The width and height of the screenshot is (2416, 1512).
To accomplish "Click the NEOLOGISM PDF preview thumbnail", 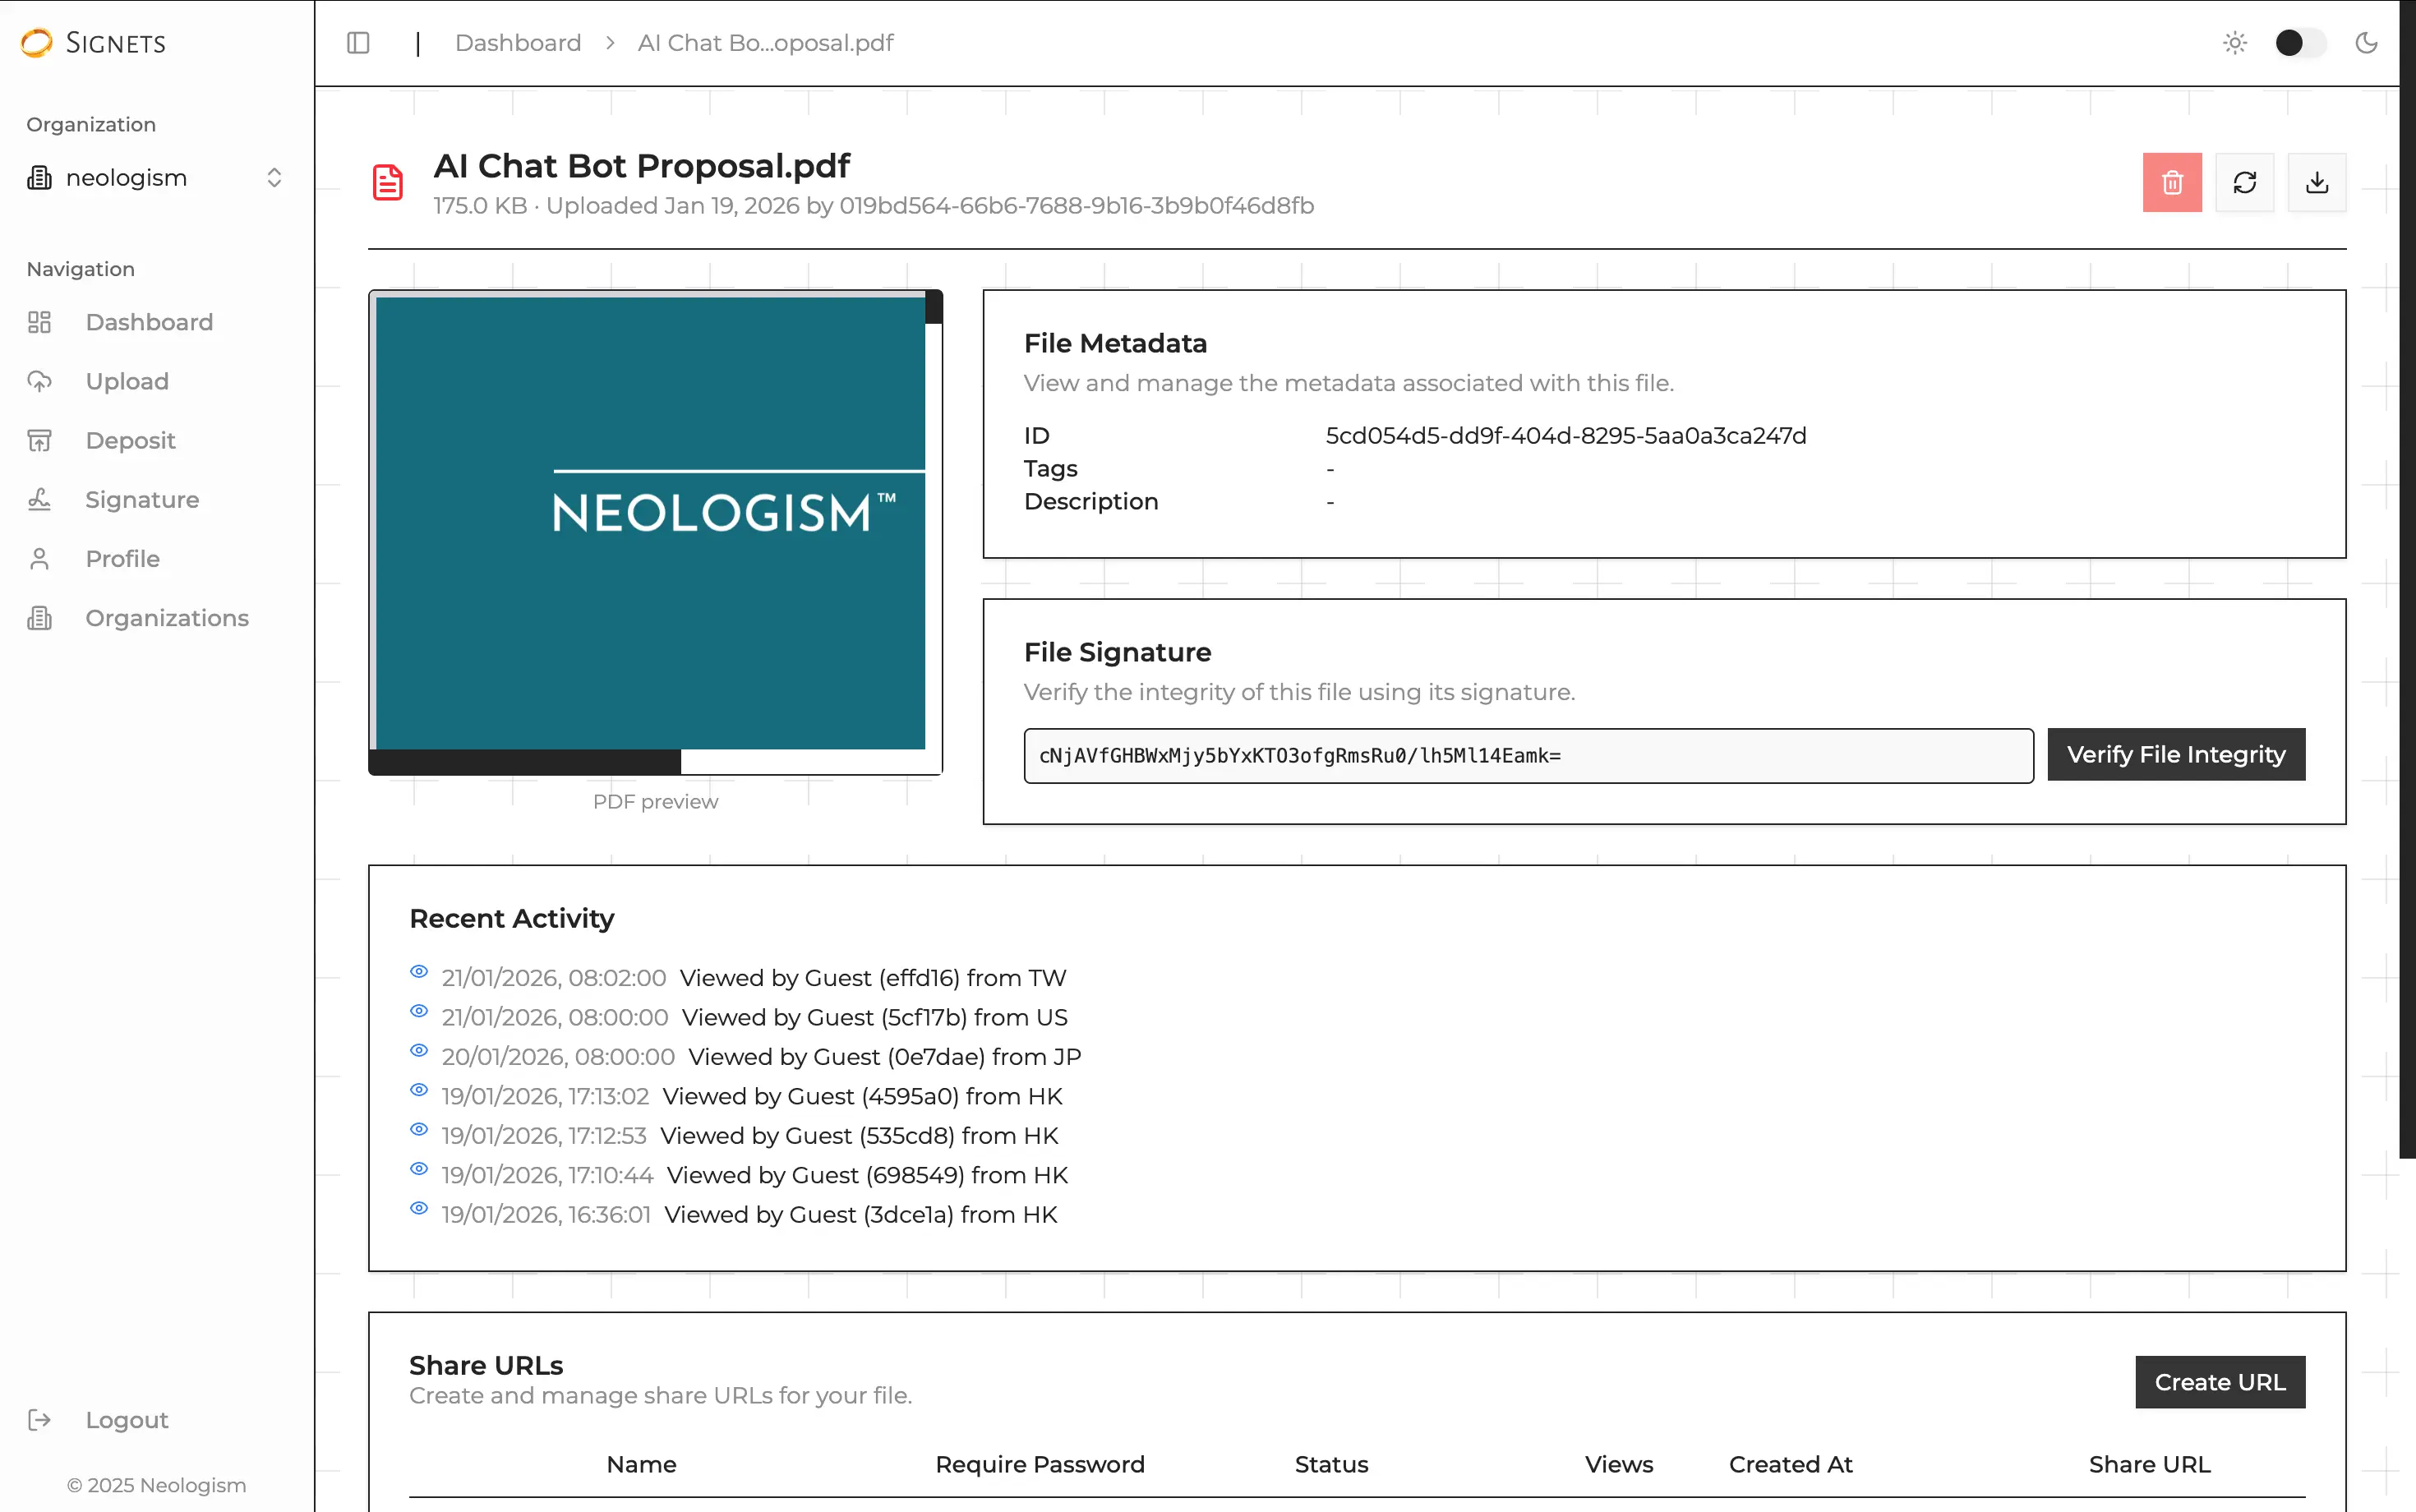I will 651,523.
